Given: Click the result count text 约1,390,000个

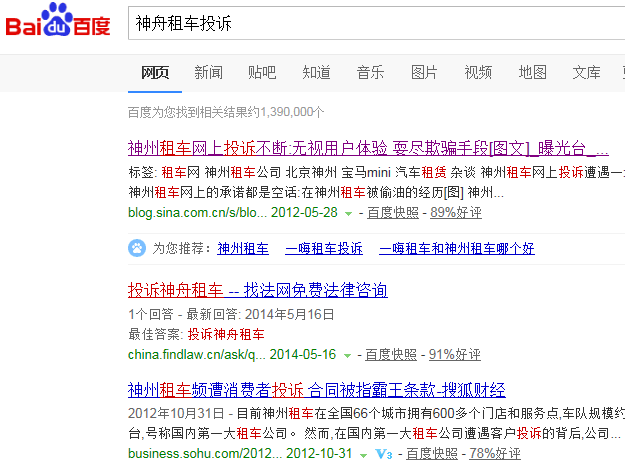Looking at the screenshot, I should [x=286, y=112].
